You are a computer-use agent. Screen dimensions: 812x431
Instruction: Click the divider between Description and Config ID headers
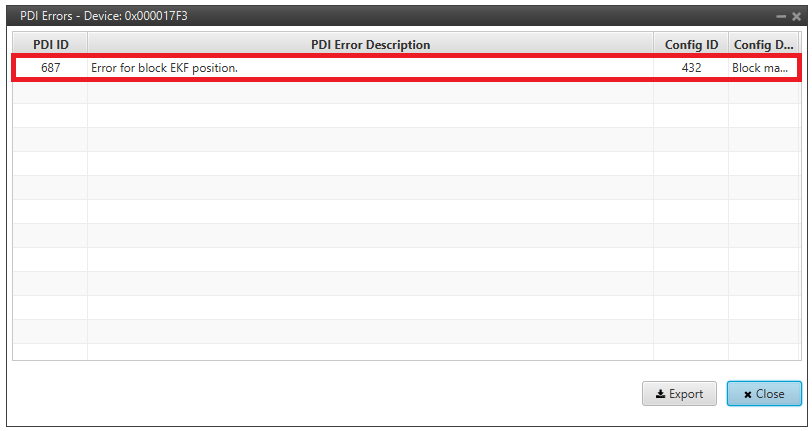point(654,45)
